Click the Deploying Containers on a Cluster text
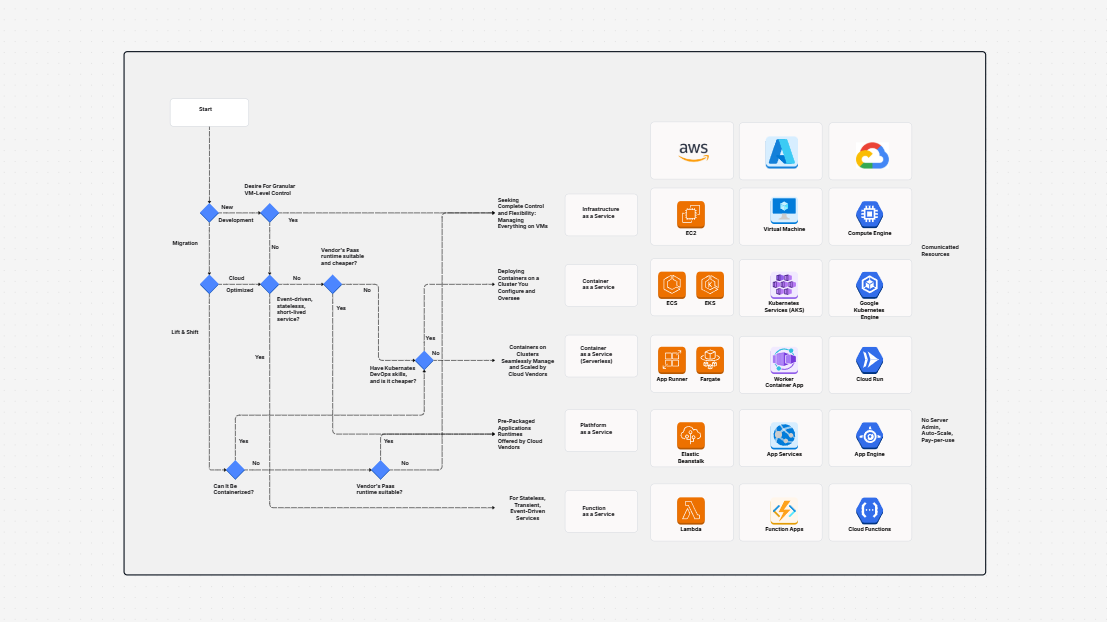 (517, 285)
